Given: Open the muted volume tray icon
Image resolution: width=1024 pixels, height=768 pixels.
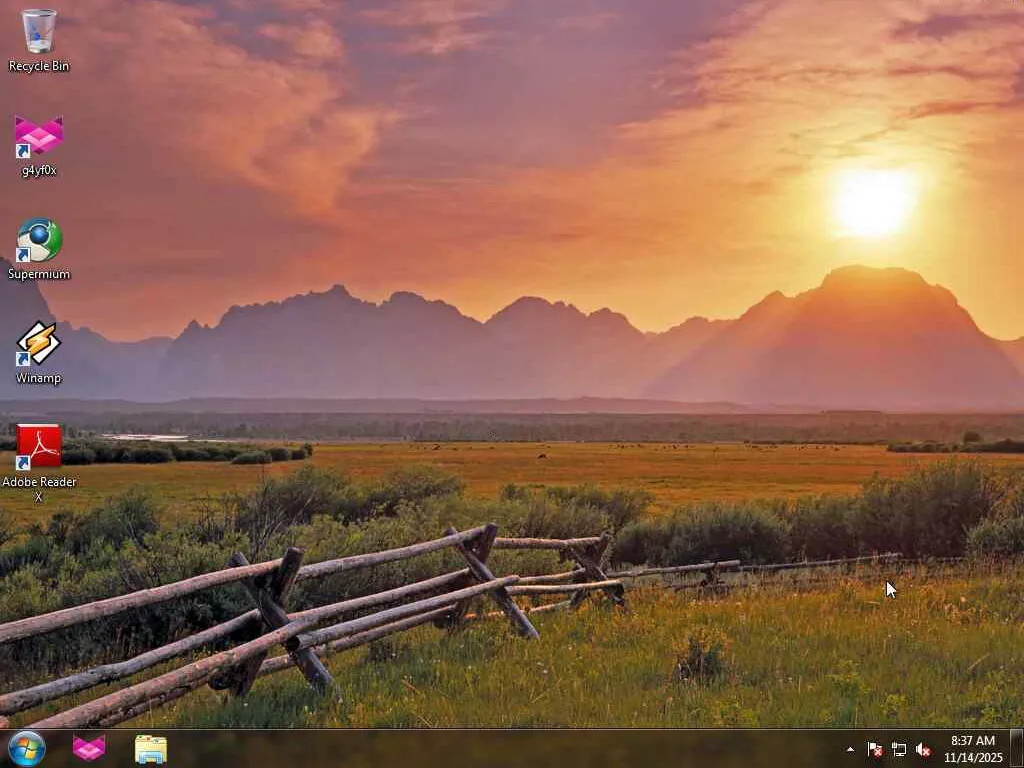Looking at the screenshot, I should pos(923,750).
